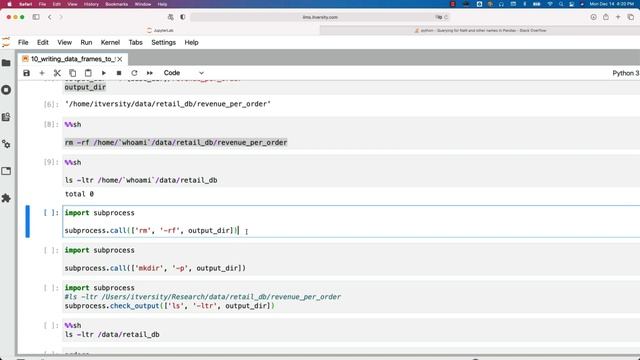Viewport: 640px width, 360px height.
Task: Click the cell with ls -ltr /home/`whoami`/data/retail_db
Action: [351, 171]
